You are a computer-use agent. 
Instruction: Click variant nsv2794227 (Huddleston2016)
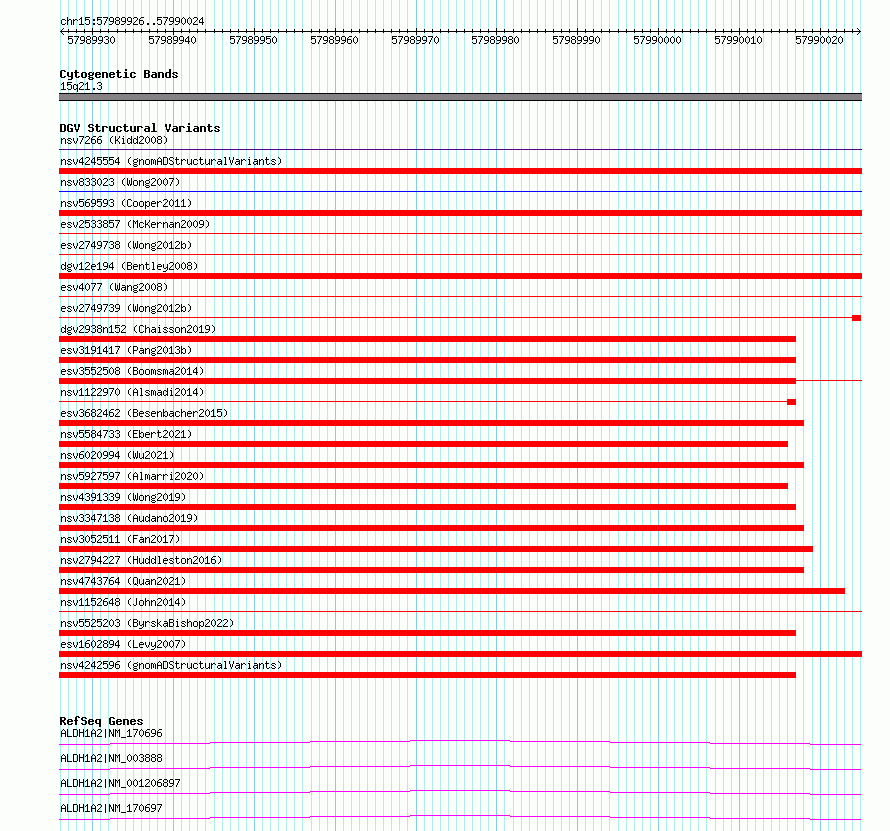(141, 560)
